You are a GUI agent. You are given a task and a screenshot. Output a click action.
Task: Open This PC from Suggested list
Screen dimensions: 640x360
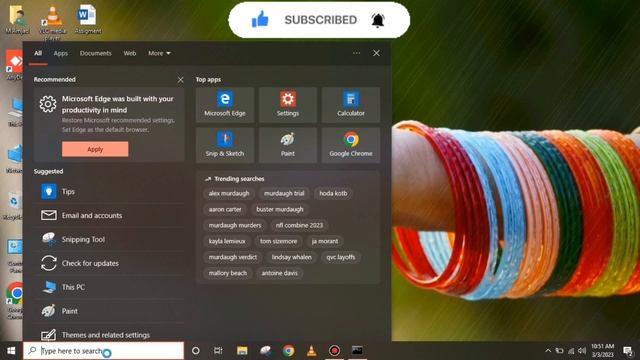click(x=109, y=287)
